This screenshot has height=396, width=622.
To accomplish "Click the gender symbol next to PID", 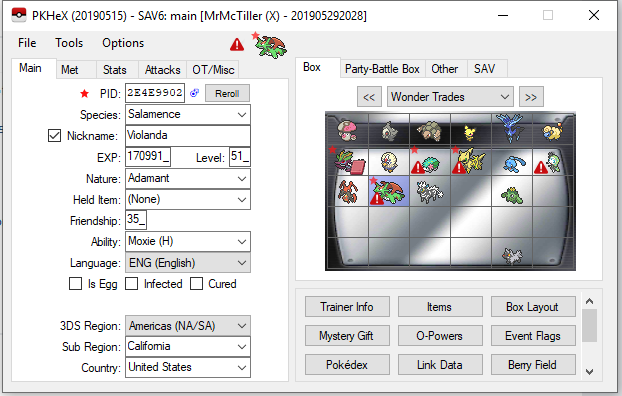I will (194, 93).
